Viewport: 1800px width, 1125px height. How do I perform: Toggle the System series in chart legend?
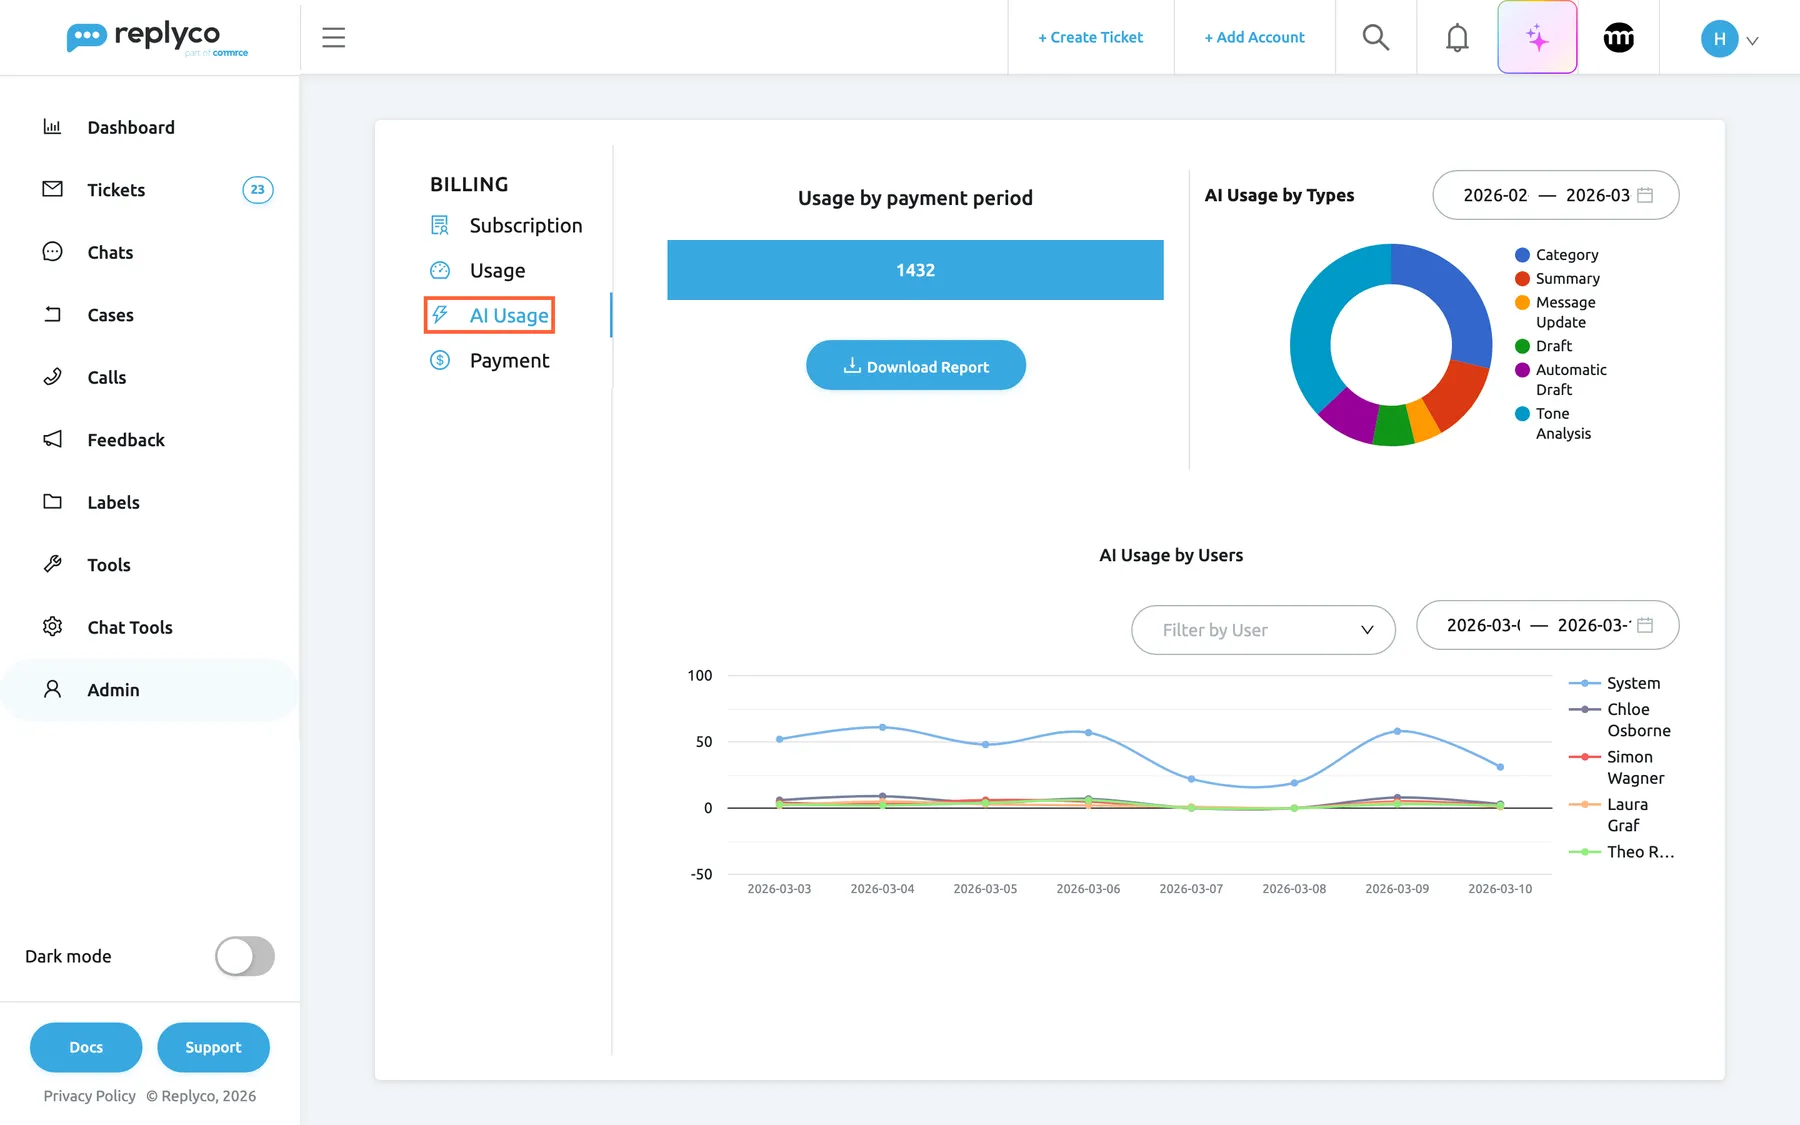pos(1615,683)
